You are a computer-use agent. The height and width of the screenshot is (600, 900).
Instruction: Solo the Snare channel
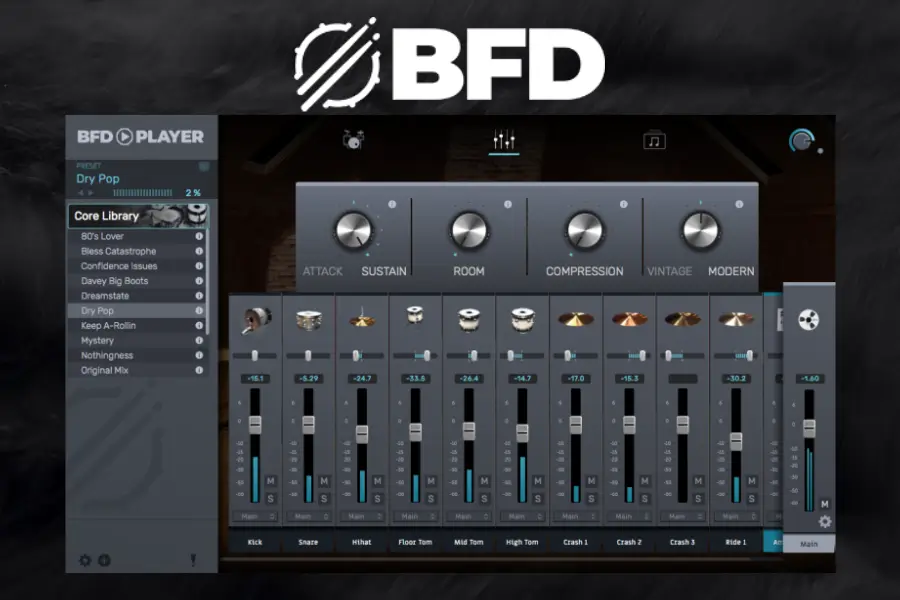click(323, 497)
